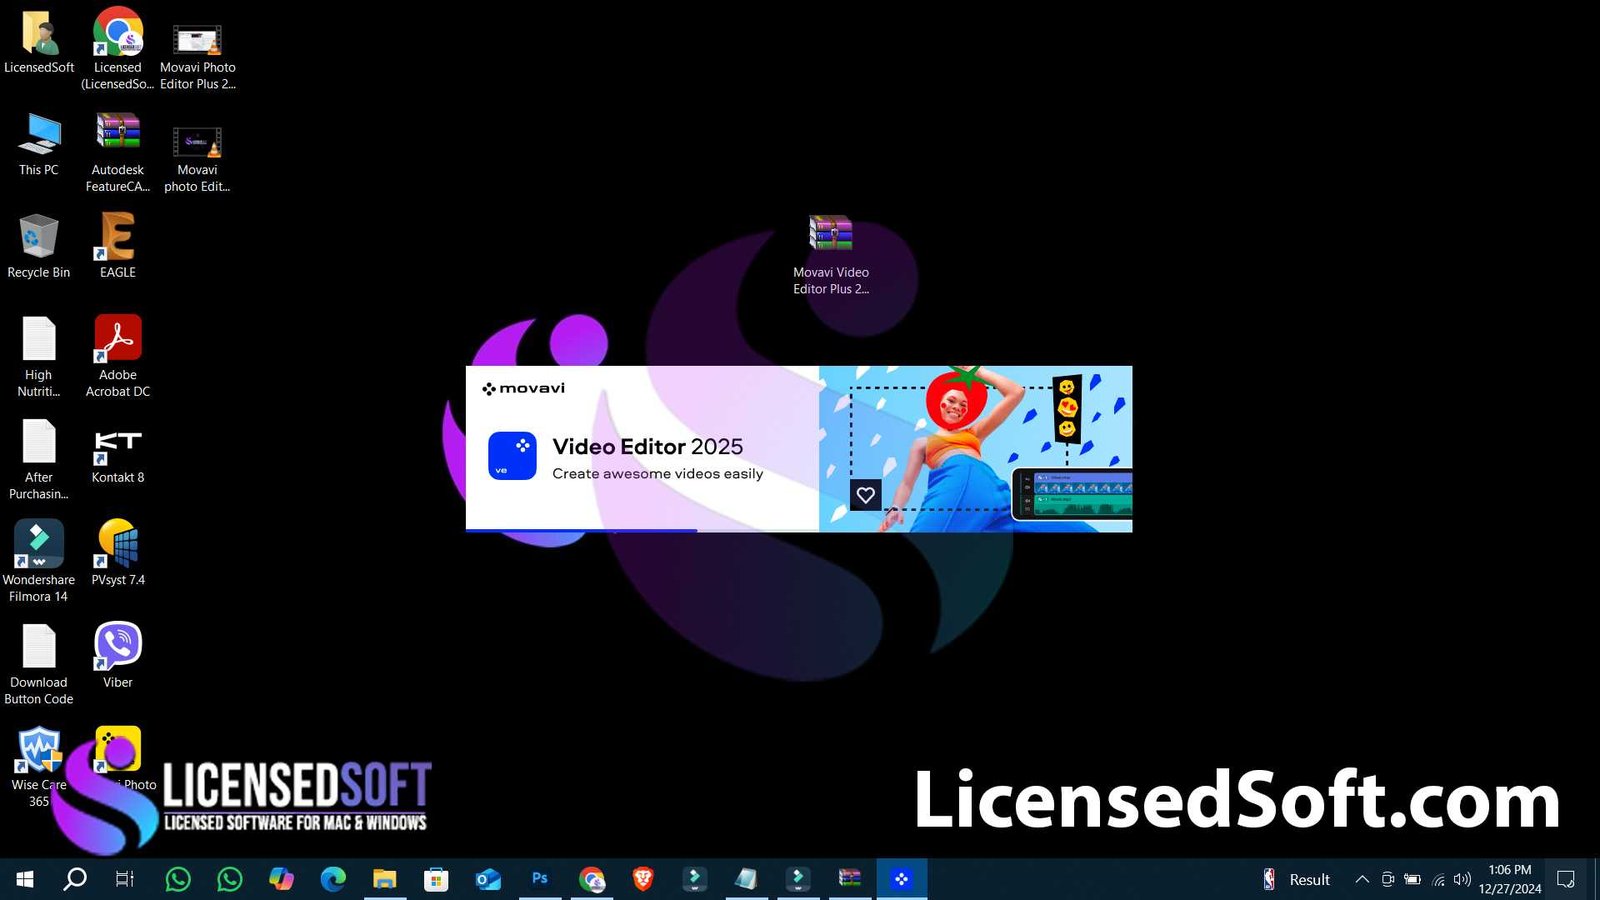Viewport: 1600px width, 900px height.
Task: Click the Movavi Video Editor 2025 splash screen
Action: pyautogui.click(x=799, y=449)
